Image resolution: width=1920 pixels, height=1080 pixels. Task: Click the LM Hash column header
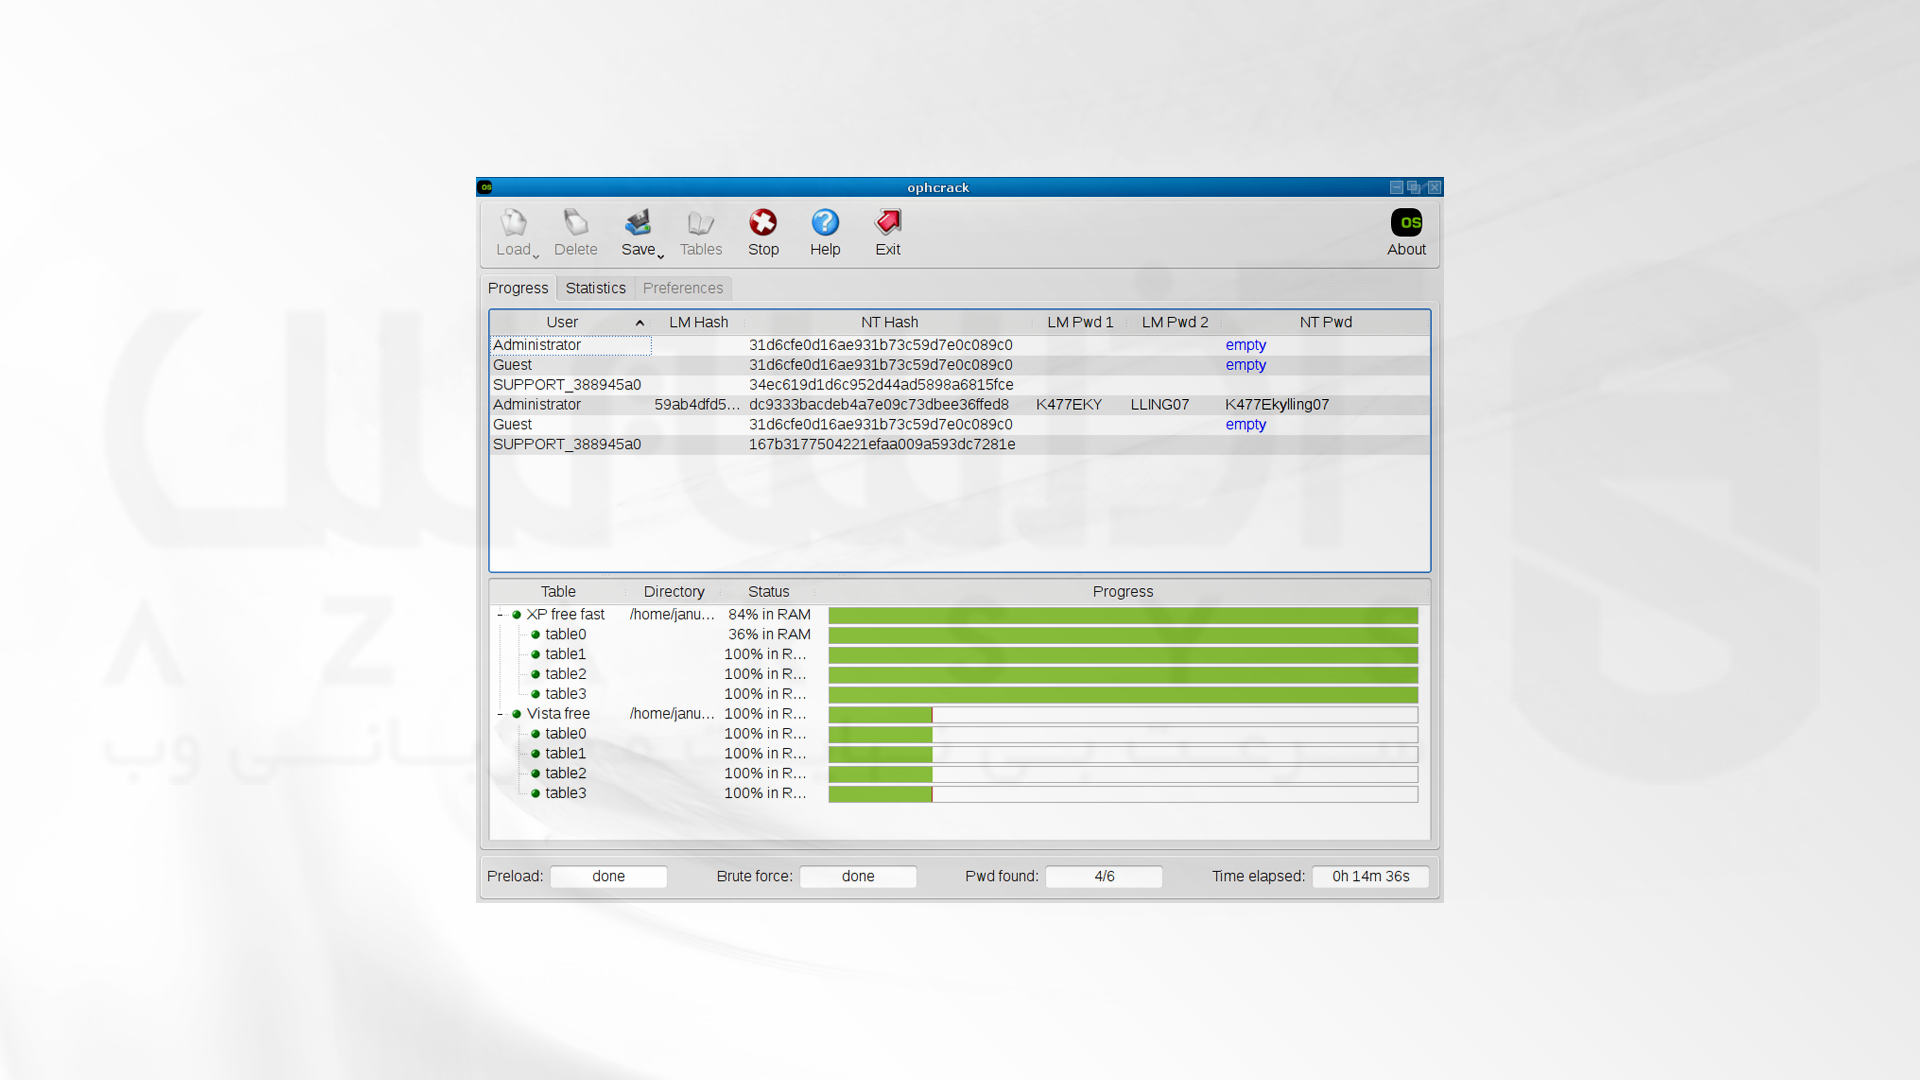tap(699, 322)
